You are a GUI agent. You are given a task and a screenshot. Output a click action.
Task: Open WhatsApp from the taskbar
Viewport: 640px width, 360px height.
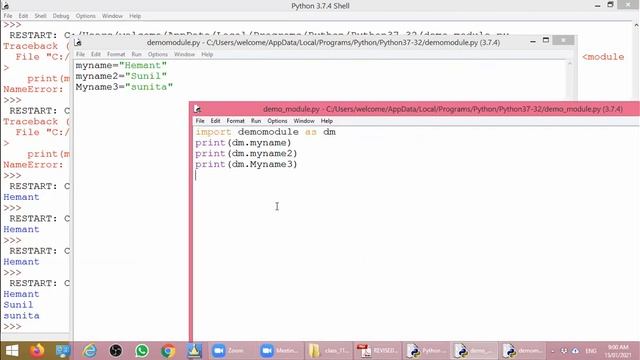point(142,351)
